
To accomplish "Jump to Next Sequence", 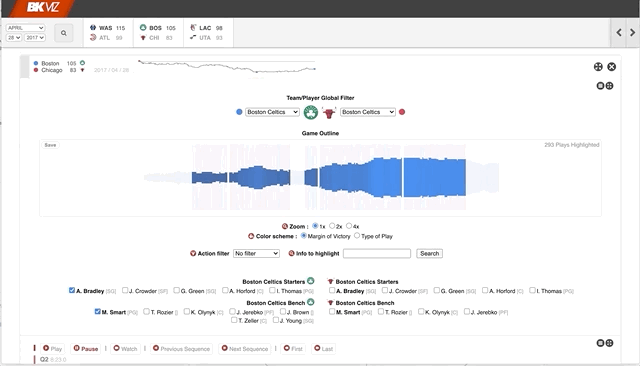I will [x=244, y=348].
